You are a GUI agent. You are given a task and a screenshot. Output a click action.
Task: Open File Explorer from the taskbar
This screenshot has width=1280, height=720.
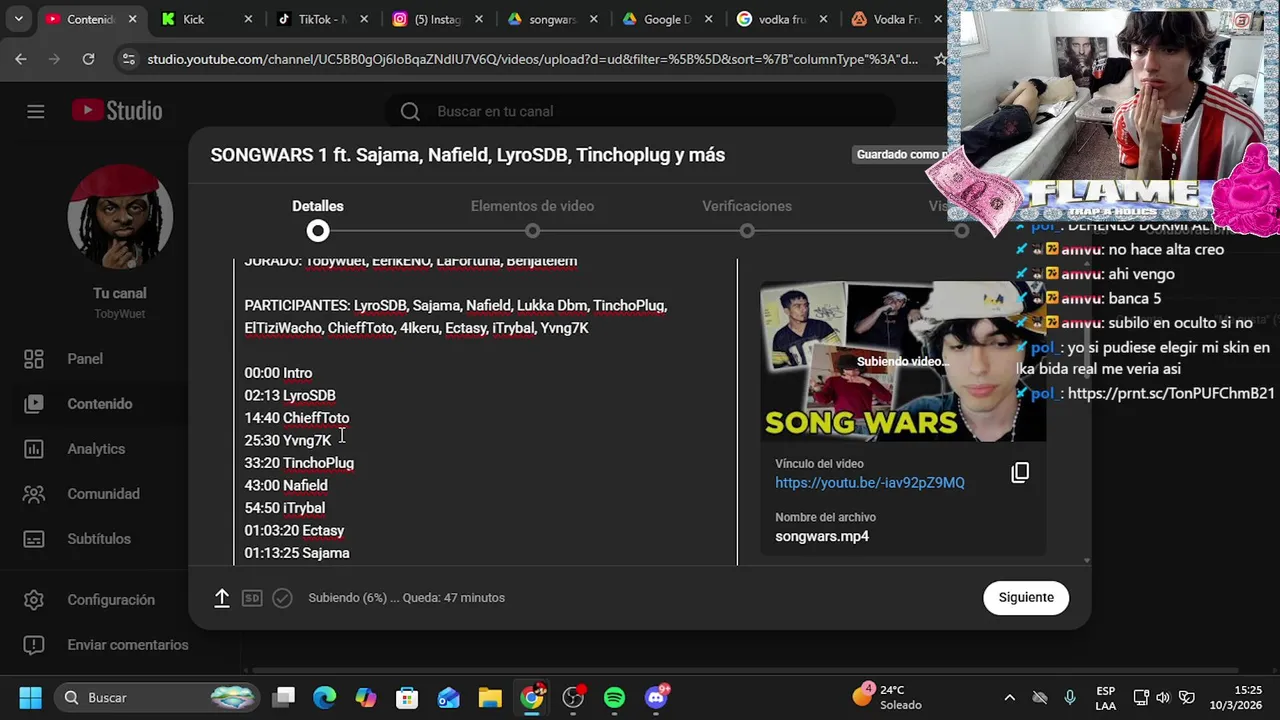[x=489, y=697]
